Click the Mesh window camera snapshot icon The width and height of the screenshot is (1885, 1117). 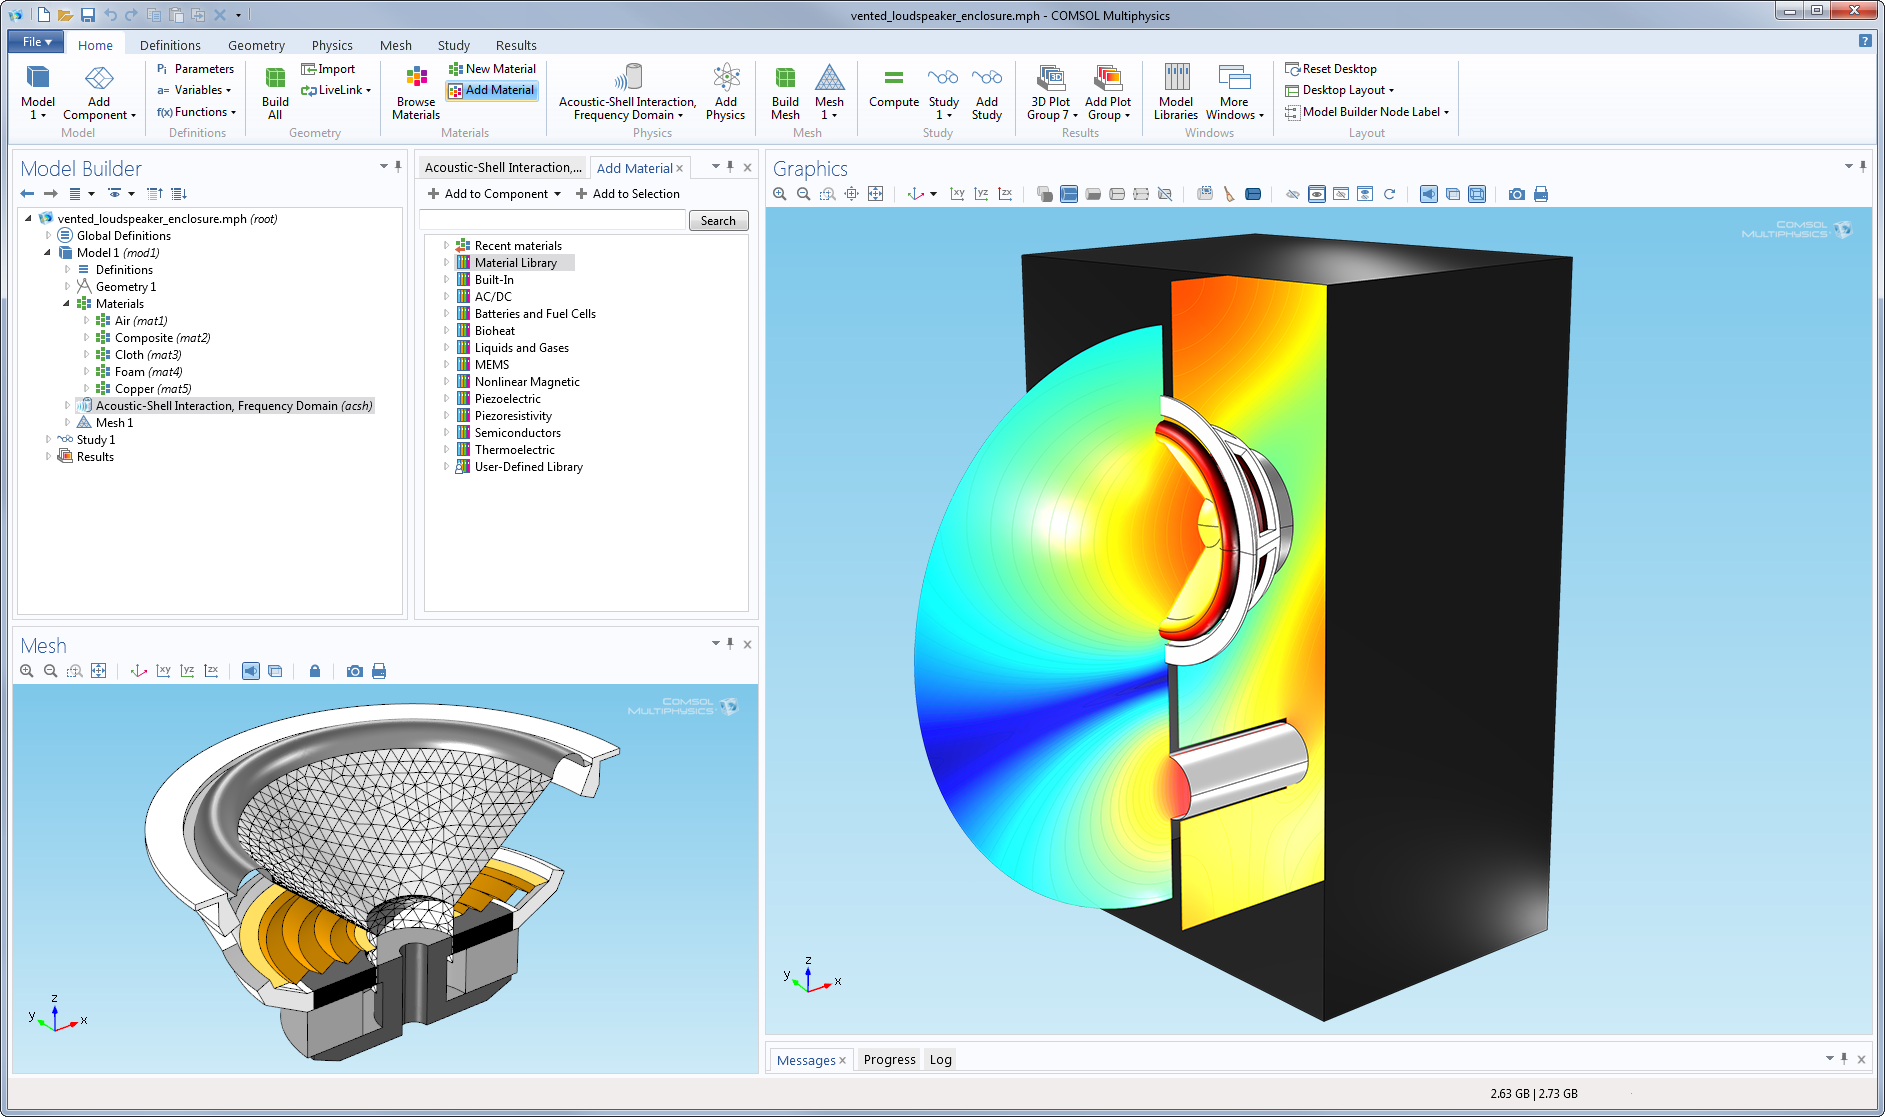(x=355, y=671)
